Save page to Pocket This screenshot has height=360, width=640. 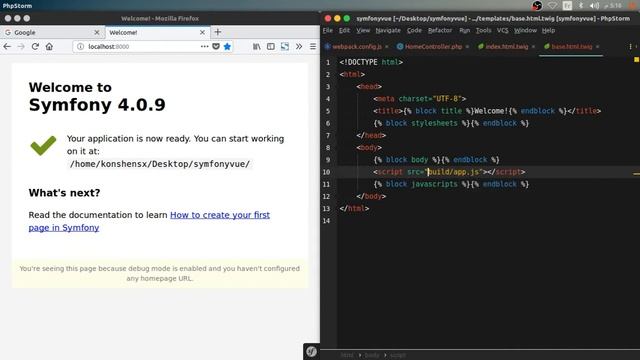(216, 47)
